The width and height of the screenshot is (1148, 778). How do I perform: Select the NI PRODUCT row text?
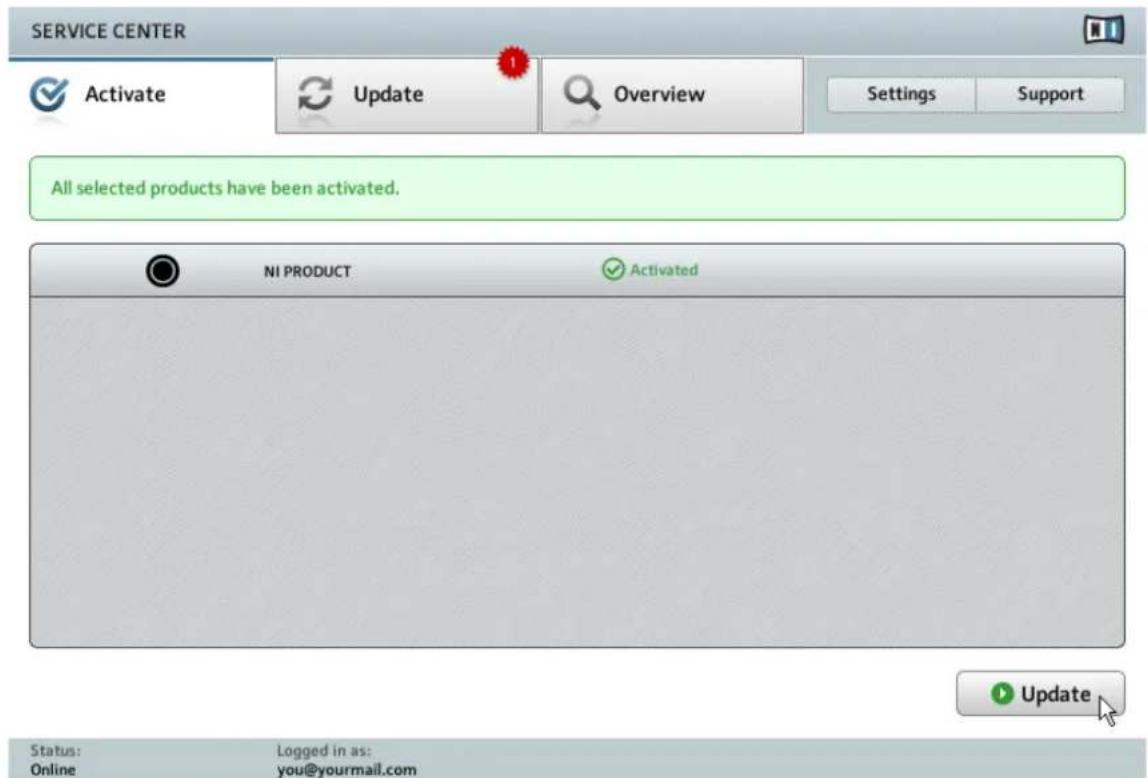307,272
